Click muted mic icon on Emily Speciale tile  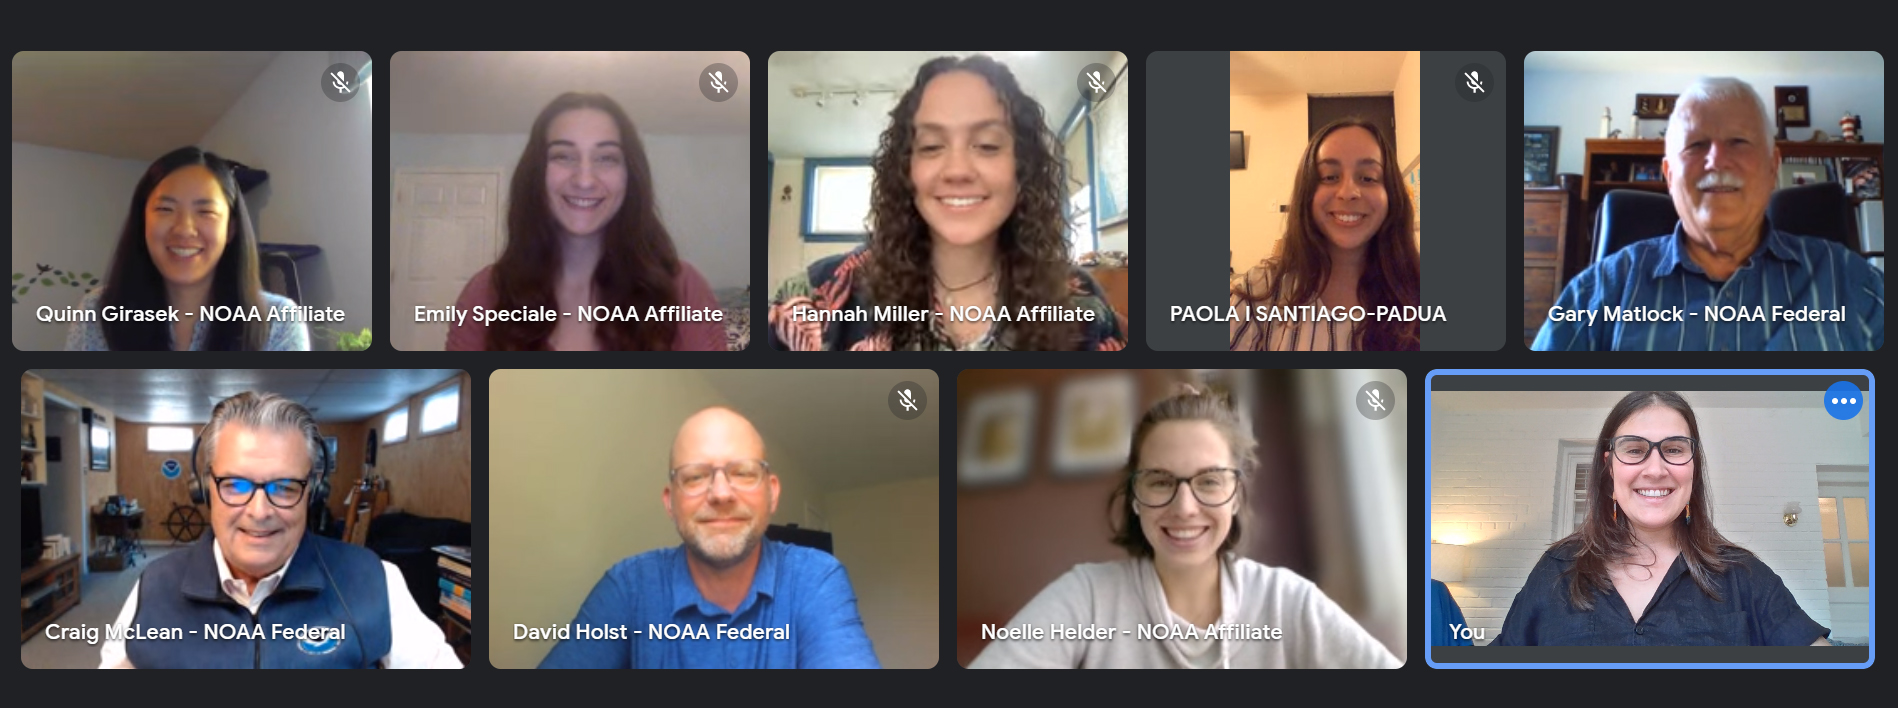point(719,82)
